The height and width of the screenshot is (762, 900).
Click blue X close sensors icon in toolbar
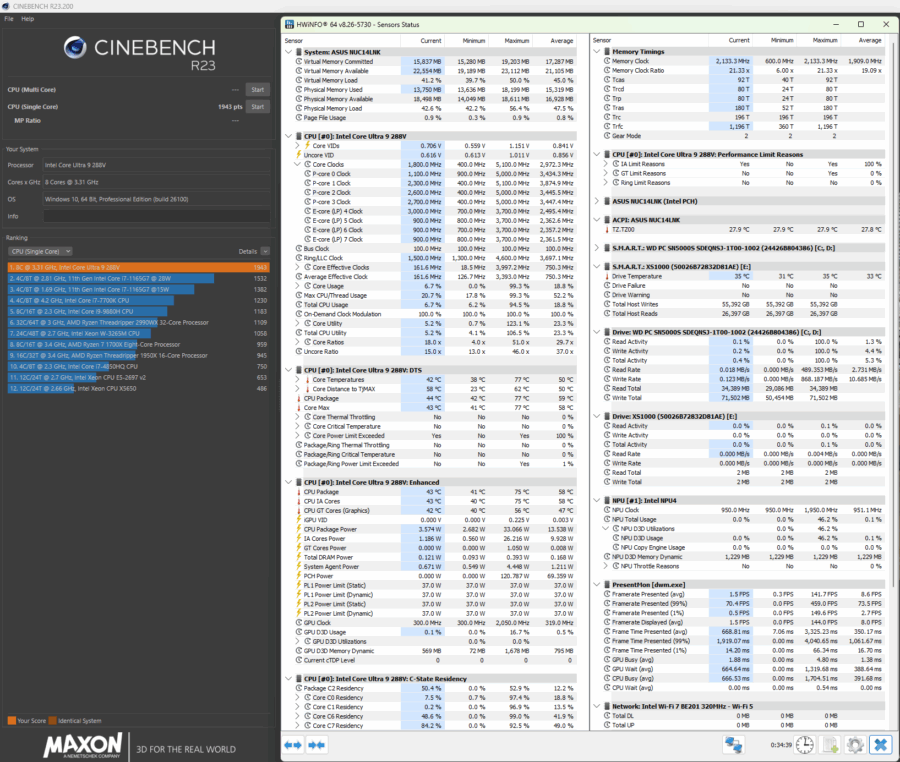[880, 745]
